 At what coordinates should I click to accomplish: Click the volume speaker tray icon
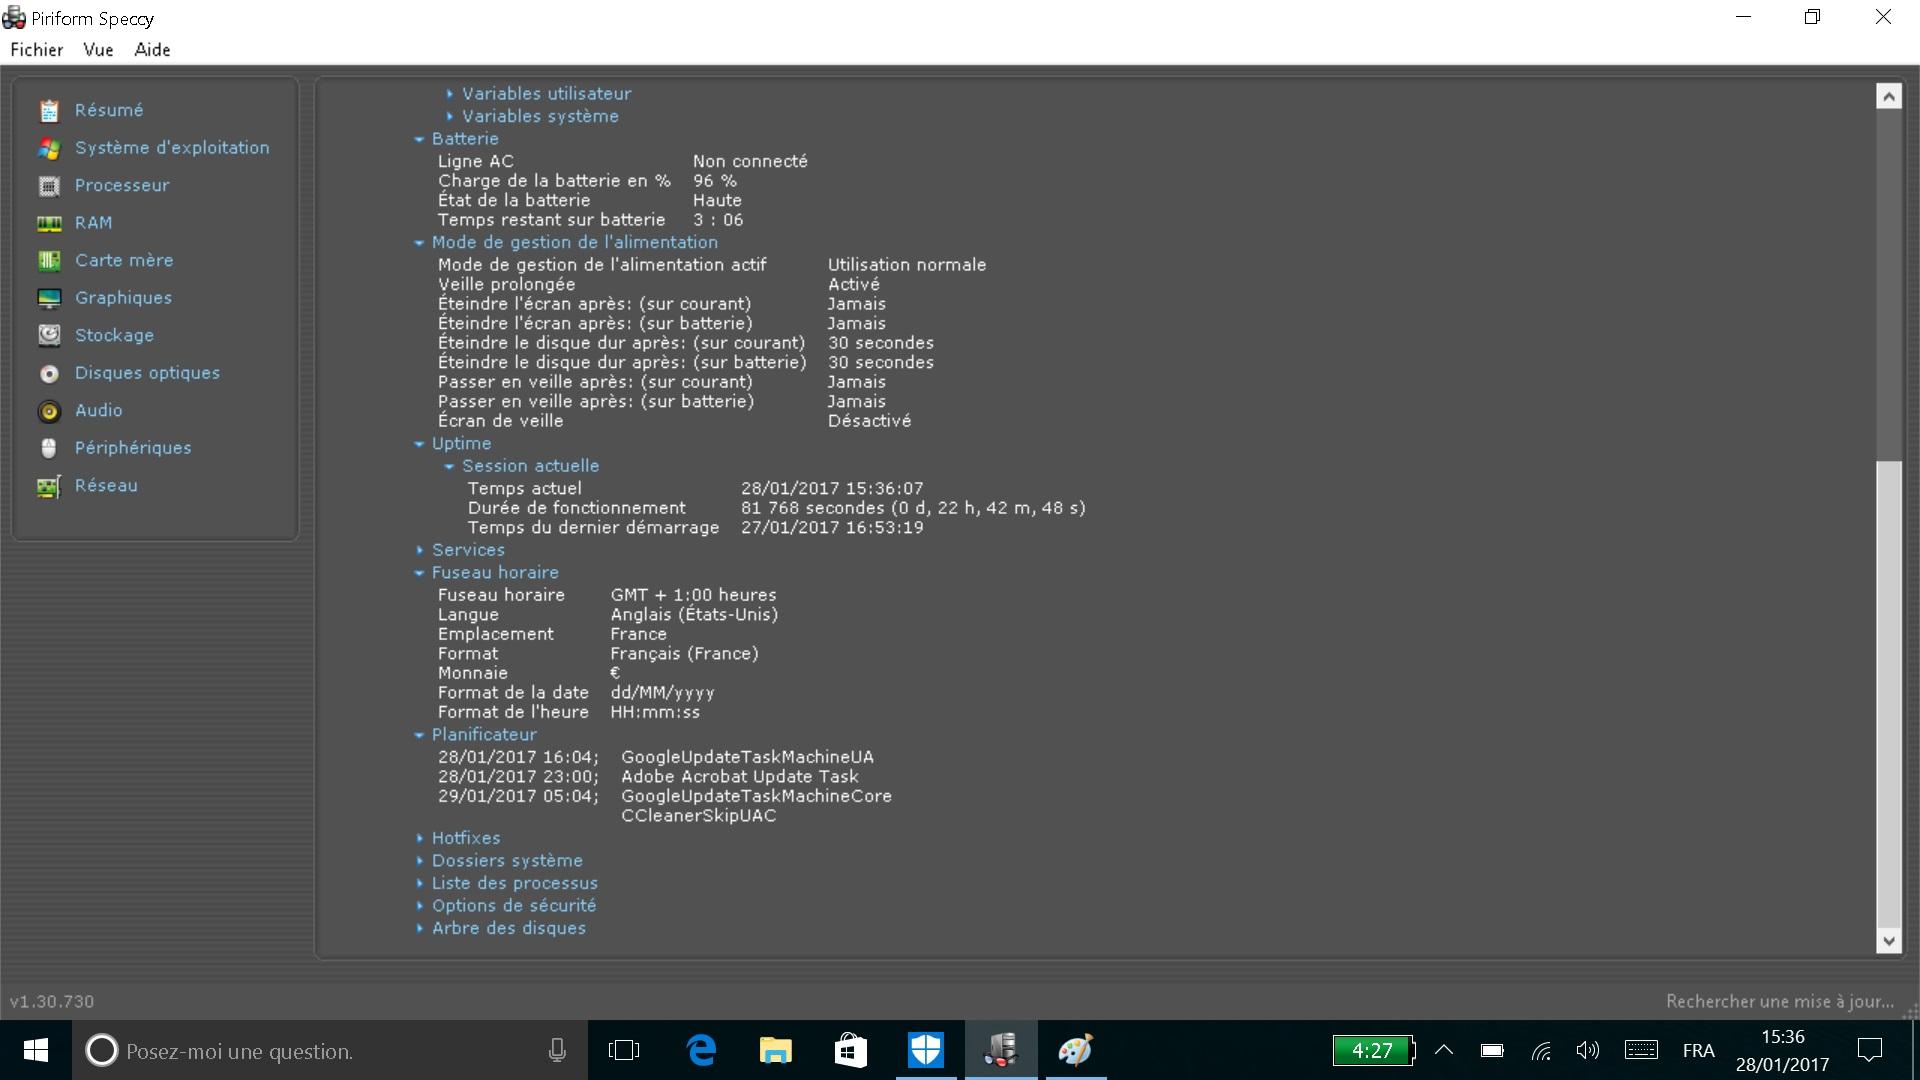(x=1587, y=1050)
